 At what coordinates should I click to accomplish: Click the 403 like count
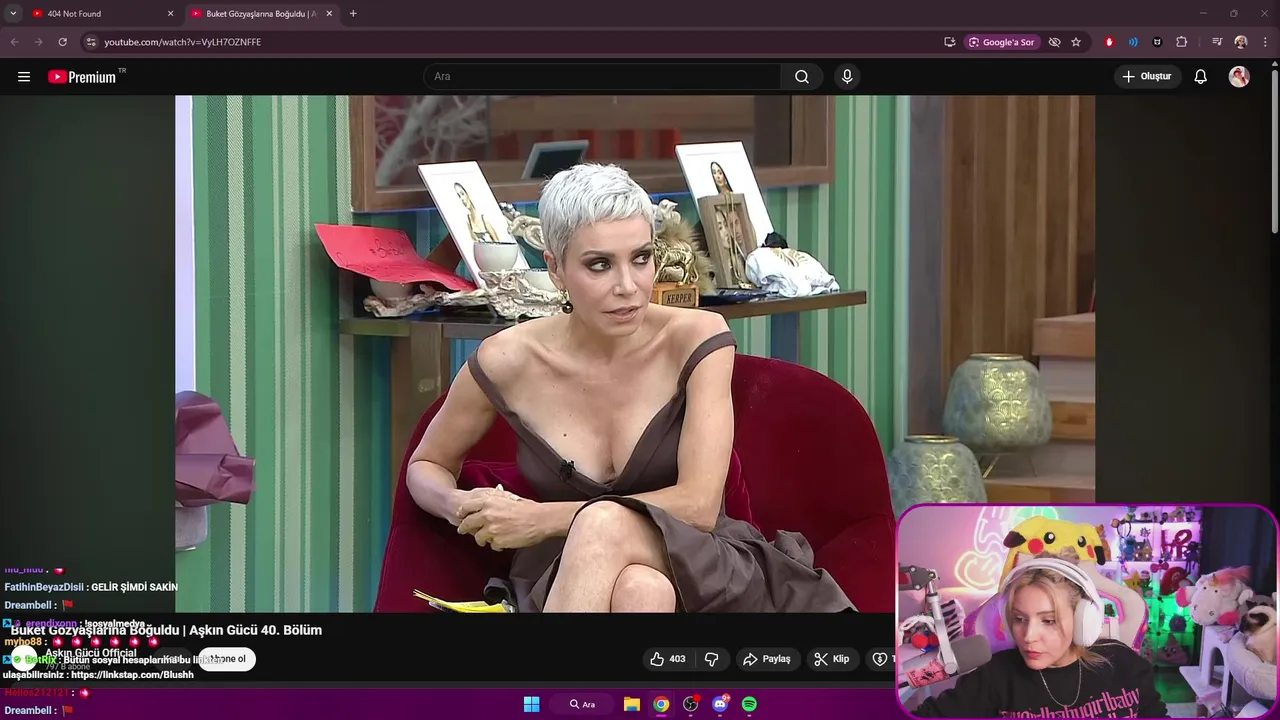click(677, 659)
